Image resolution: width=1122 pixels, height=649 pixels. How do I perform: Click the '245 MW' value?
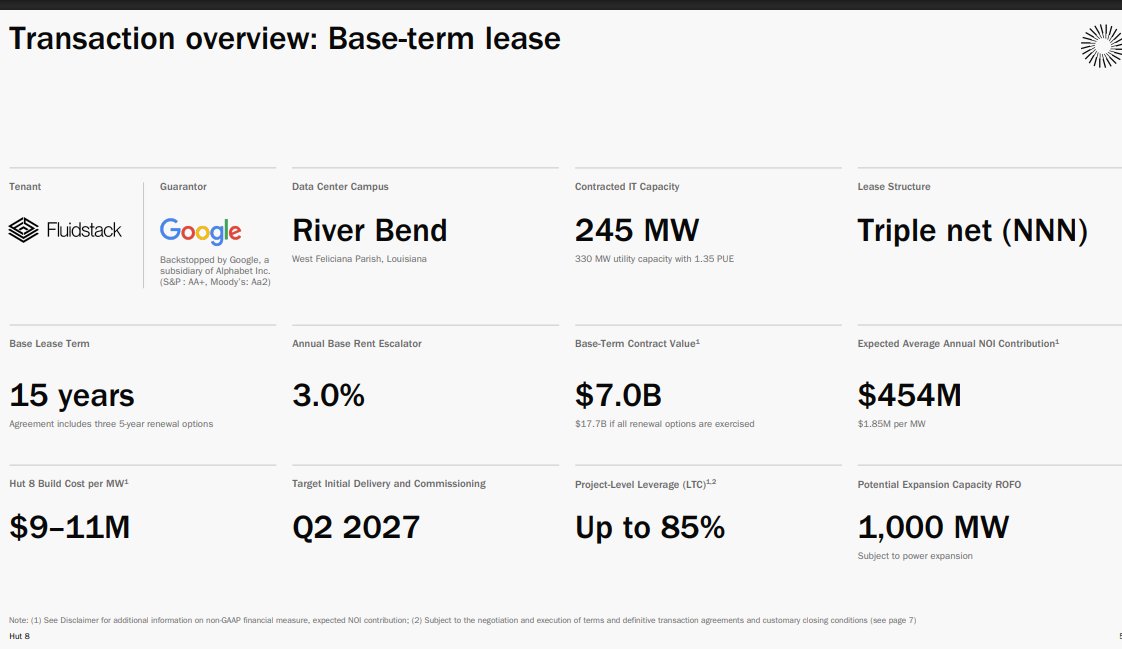[637, 230]
